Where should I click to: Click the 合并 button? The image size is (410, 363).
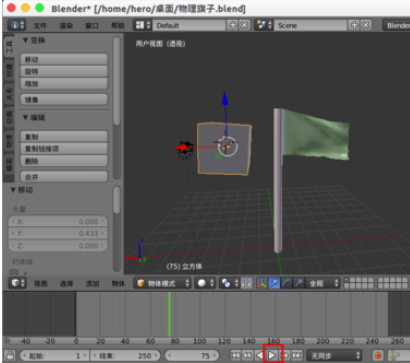pos(64,177)
